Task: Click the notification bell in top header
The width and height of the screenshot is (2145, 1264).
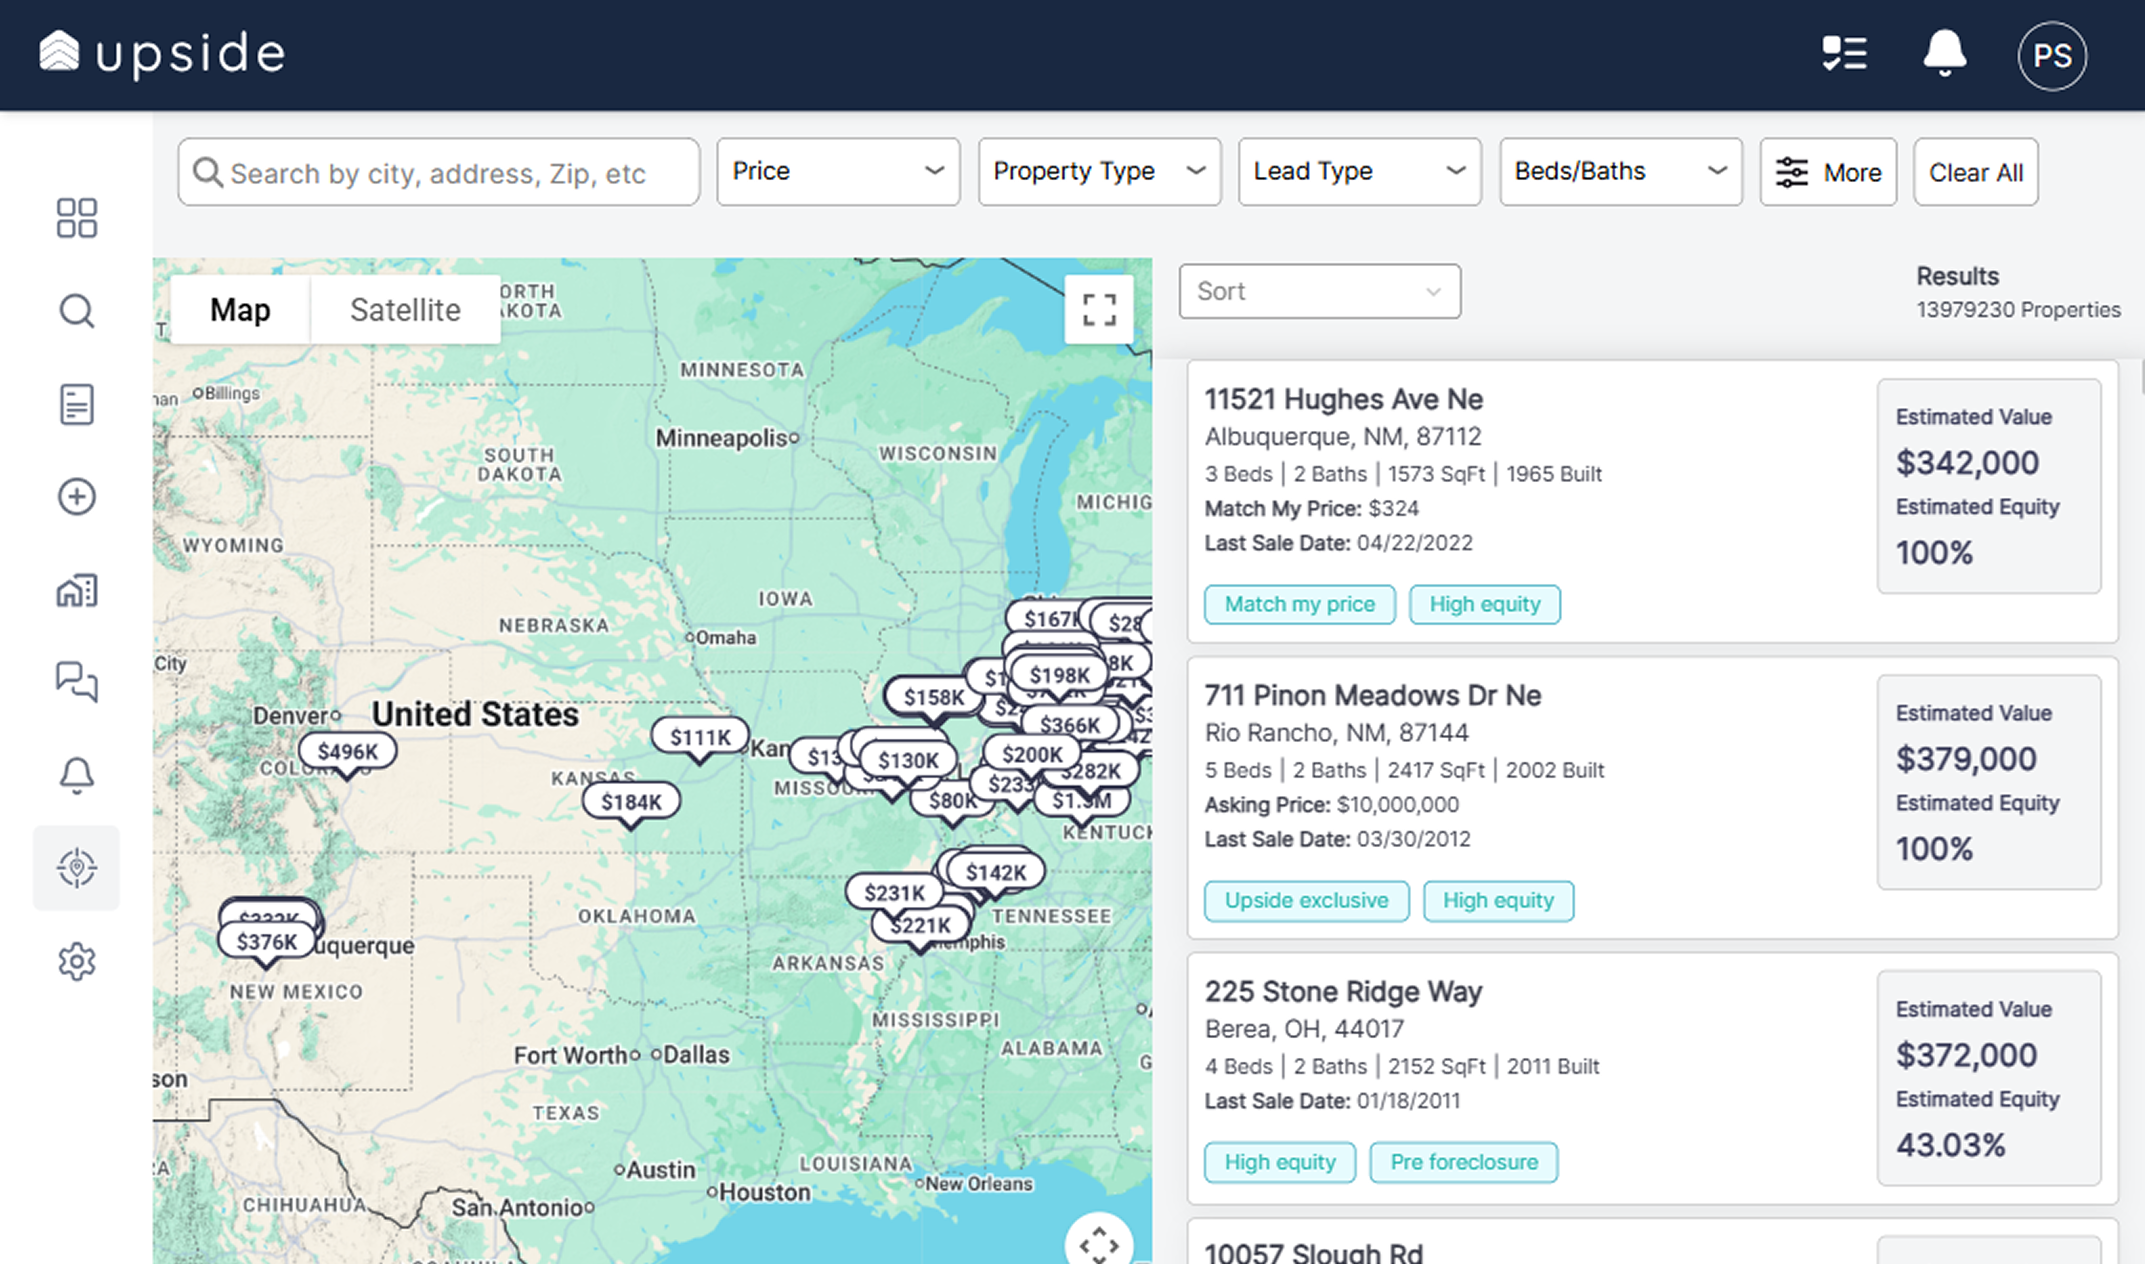Action: [x=1944, y=54]
